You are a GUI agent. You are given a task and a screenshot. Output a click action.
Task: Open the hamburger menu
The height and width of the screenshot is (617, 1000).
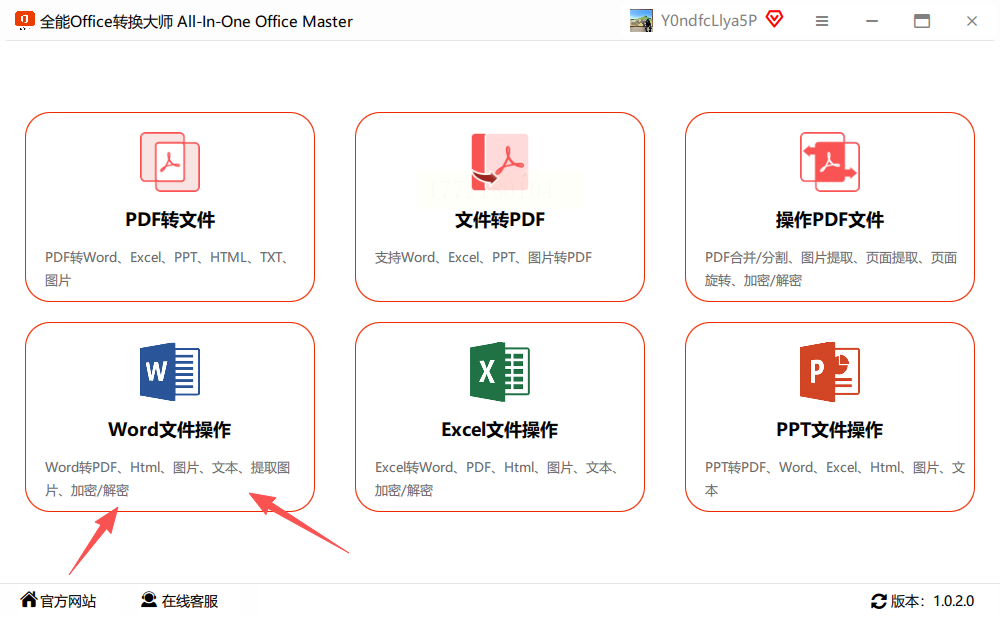822,21
